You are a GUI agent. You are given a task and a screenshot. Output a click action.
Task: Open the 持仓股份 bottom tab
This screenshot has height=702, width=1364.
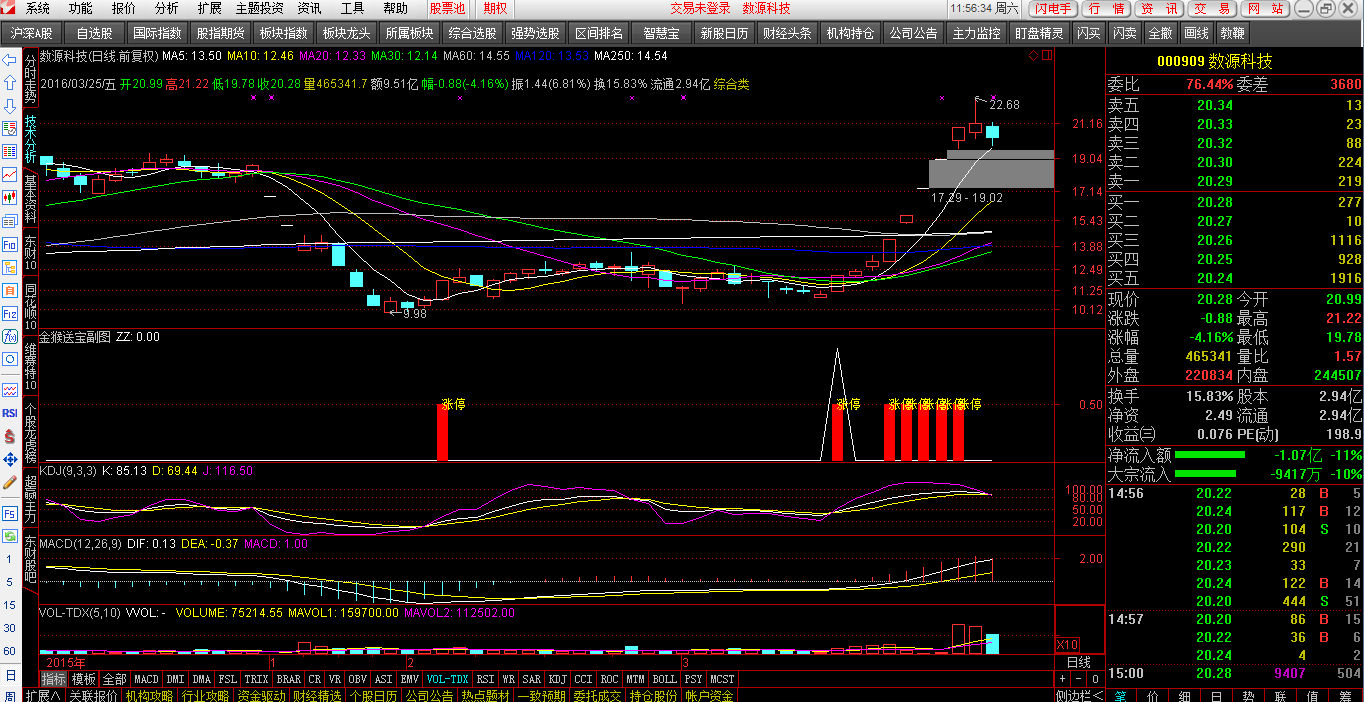click(653, 695)
